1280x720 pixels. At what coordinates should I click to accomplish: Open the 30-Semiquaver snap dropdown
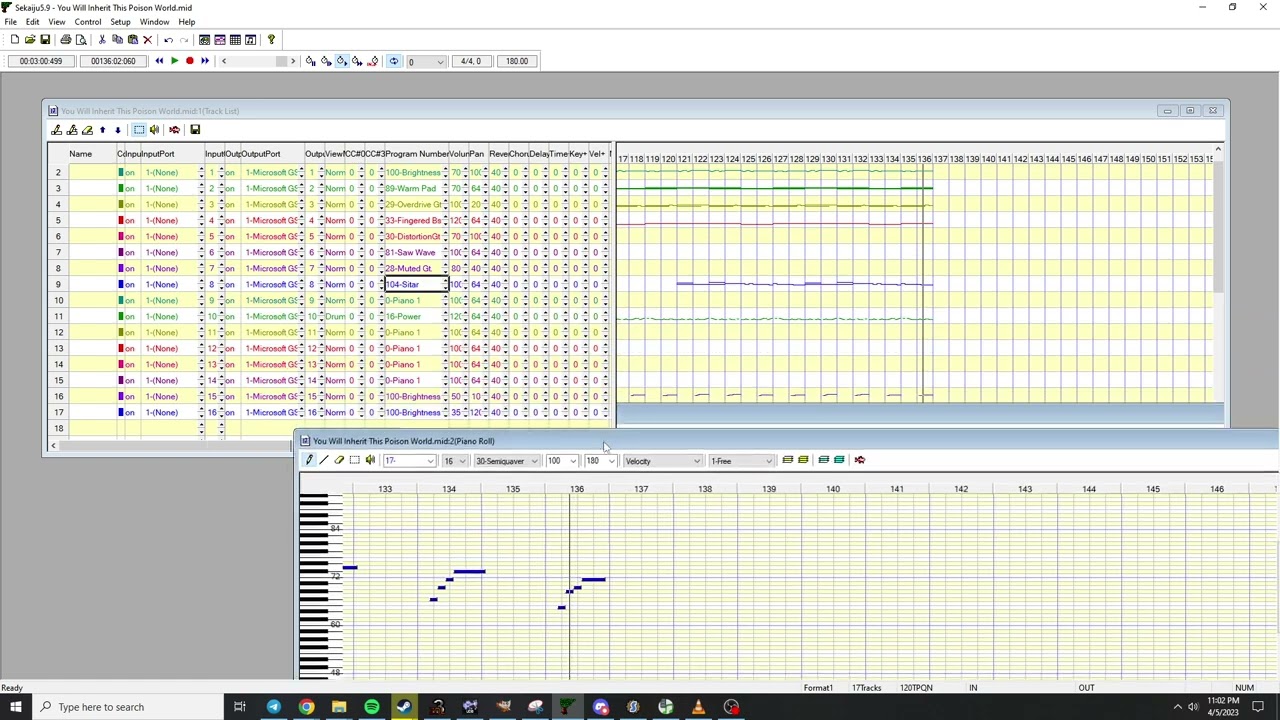pyautogui.click(x=534, y=461)
